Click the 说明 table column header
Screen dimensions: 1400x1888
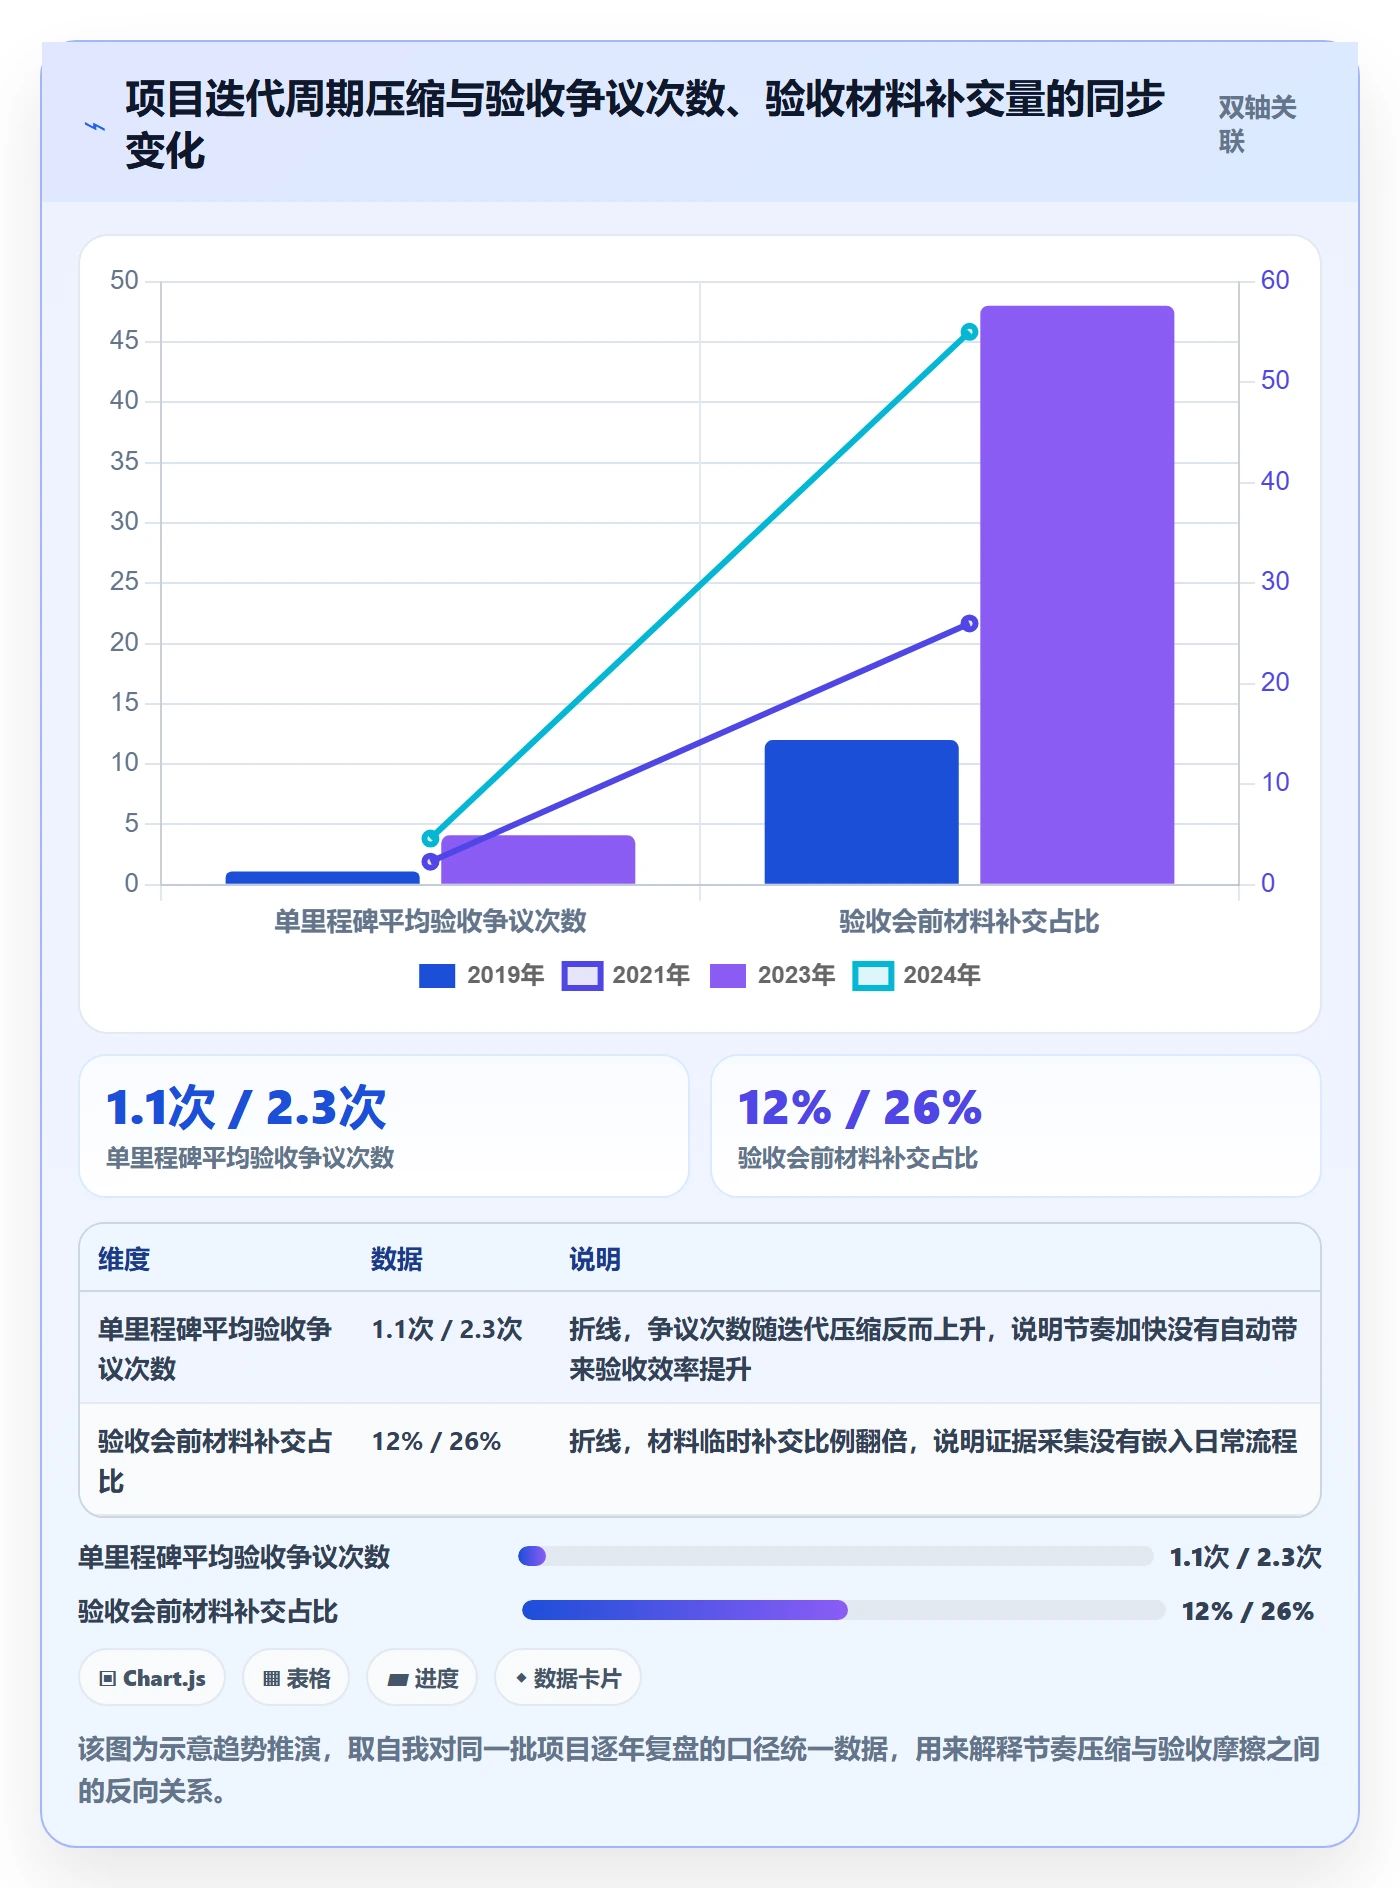pos(595,1259)
